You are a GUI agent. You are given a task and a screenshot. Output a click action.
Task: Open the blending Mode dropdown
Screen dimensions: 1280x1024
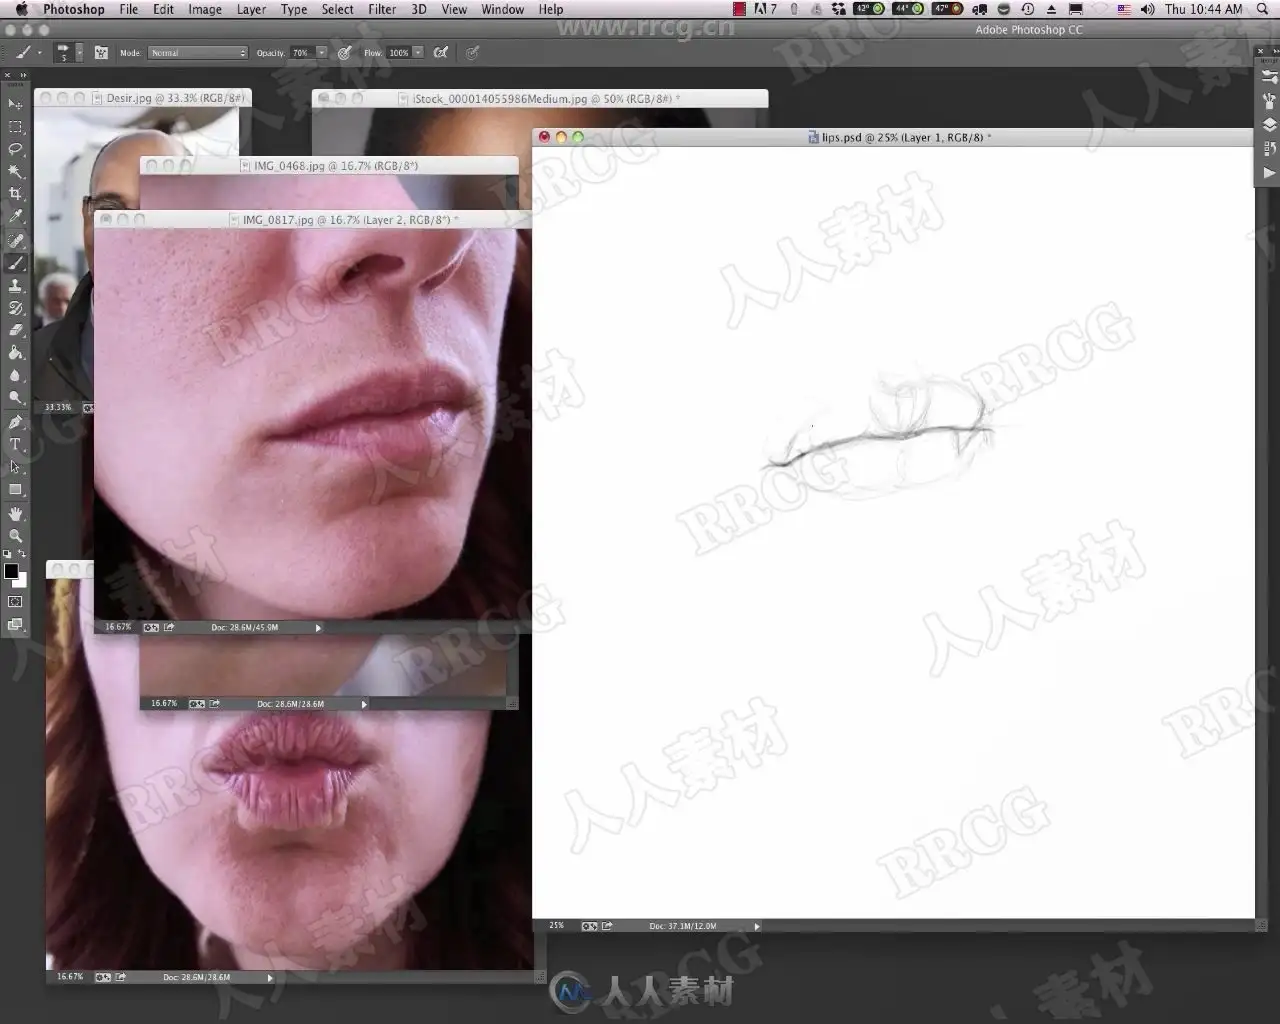point(198,53)
